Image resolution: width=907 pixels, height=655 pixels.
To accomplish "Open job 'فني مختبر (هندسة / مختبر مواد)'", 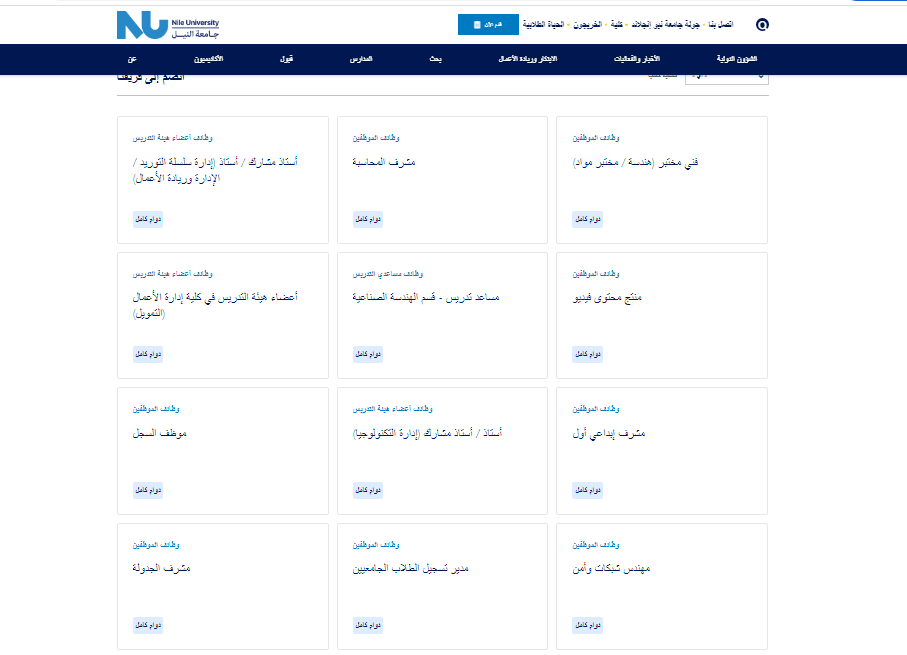I will click(635, 162).
